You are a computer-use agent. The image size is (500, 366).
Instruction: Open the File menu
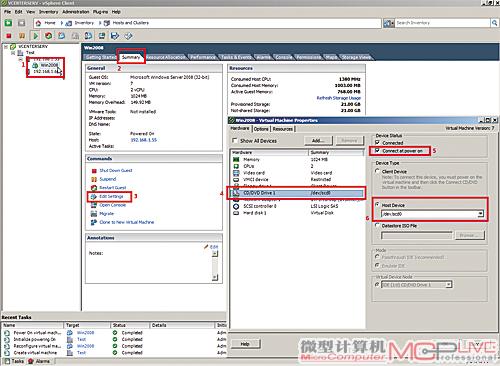(x=8, y=12)
